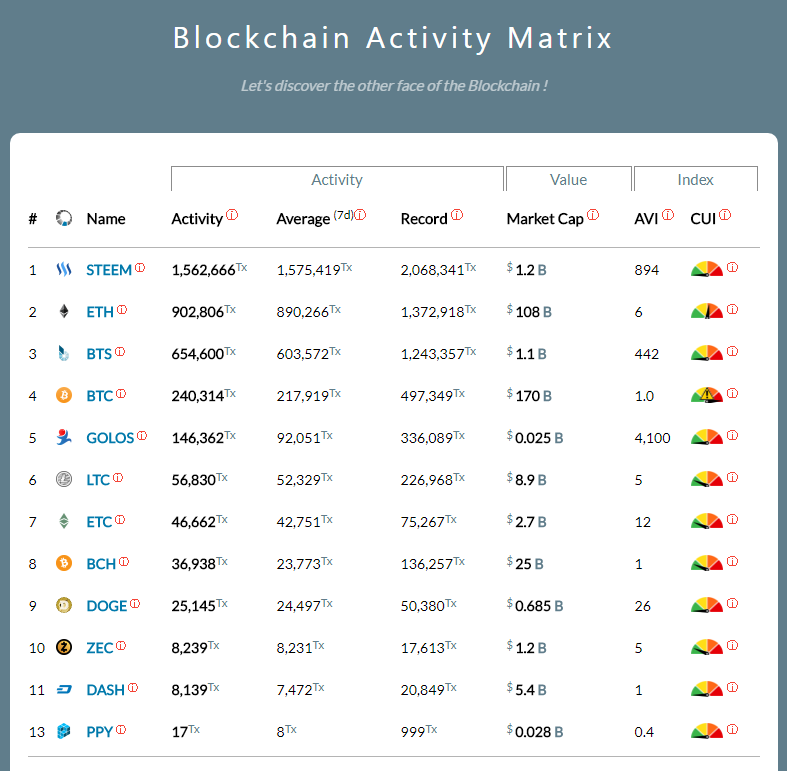Click the info icon beside GOLOS name
Viewport: 787px width, 771px height.
click(x=142, y=435)
